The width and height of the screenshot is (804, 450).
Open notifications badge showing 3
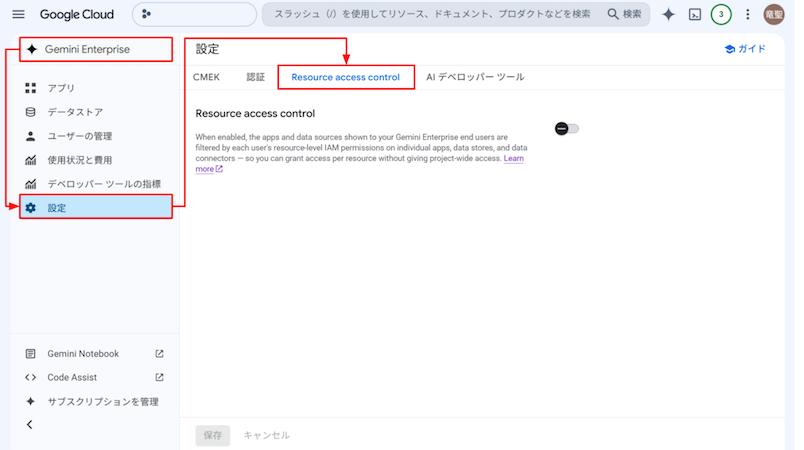721,14
